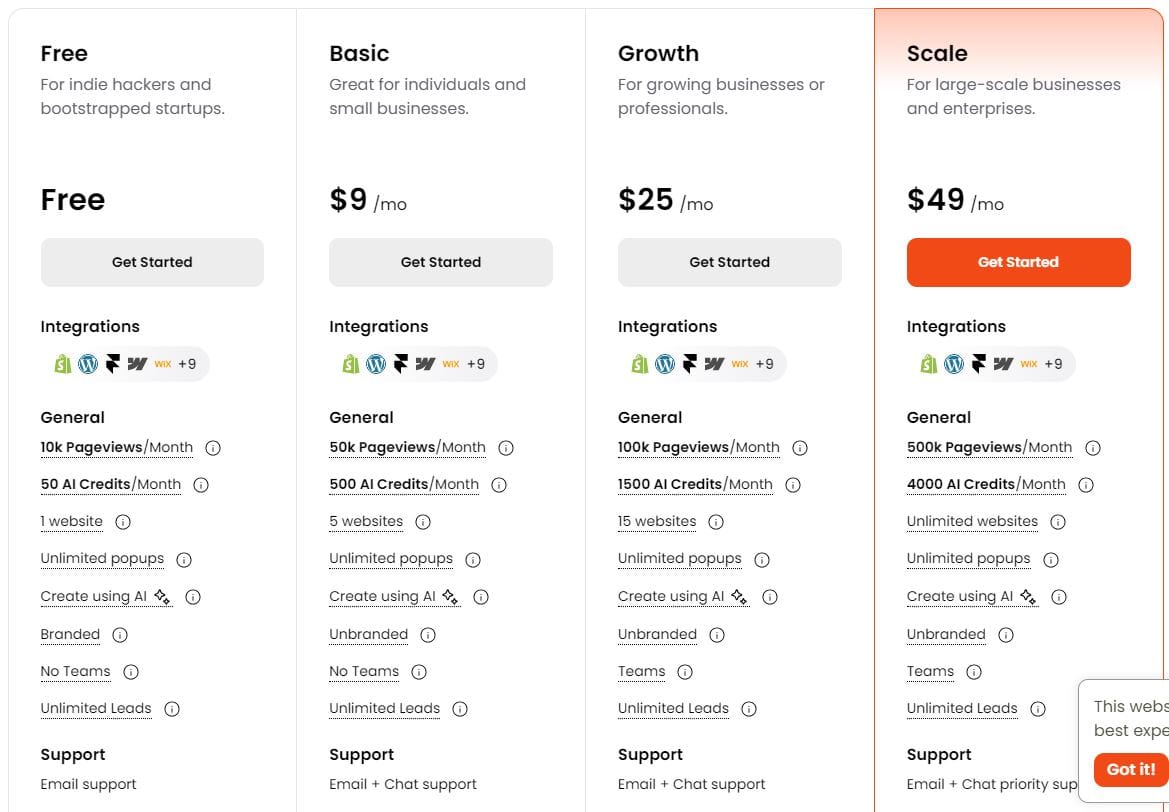Click Get Started under the Free plan
This screenshot has height=812, width=1169.
[152, 262]
